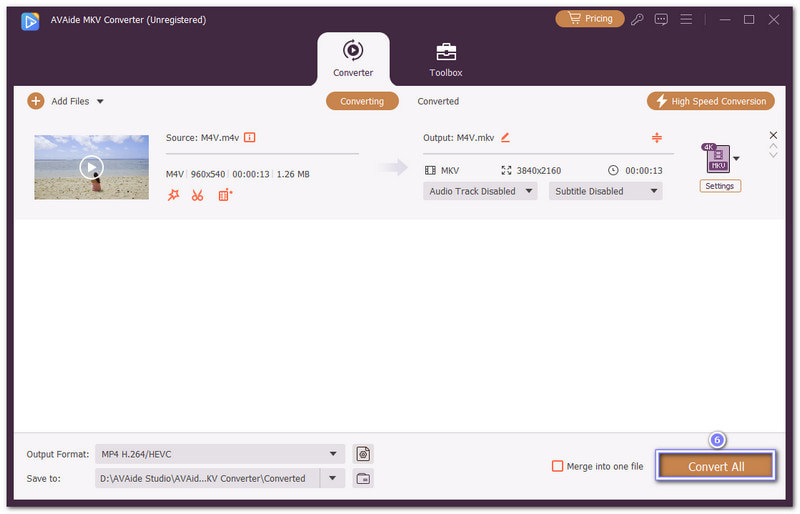Open the output format settings gear icon
The width and height of the screenshot is (800, 514).
pos(363,454)
